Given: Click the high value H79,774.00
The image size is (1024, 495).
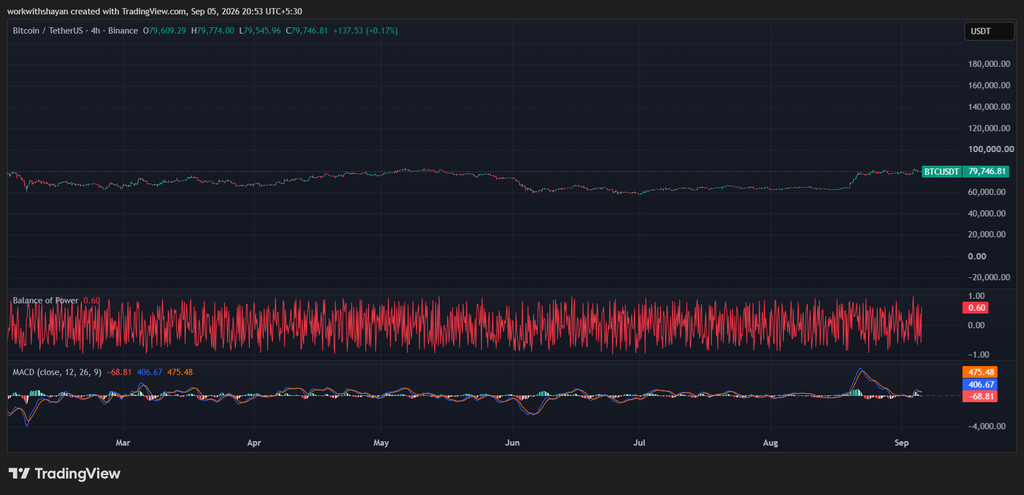Looking at the screenshot, I should (212, 31).
